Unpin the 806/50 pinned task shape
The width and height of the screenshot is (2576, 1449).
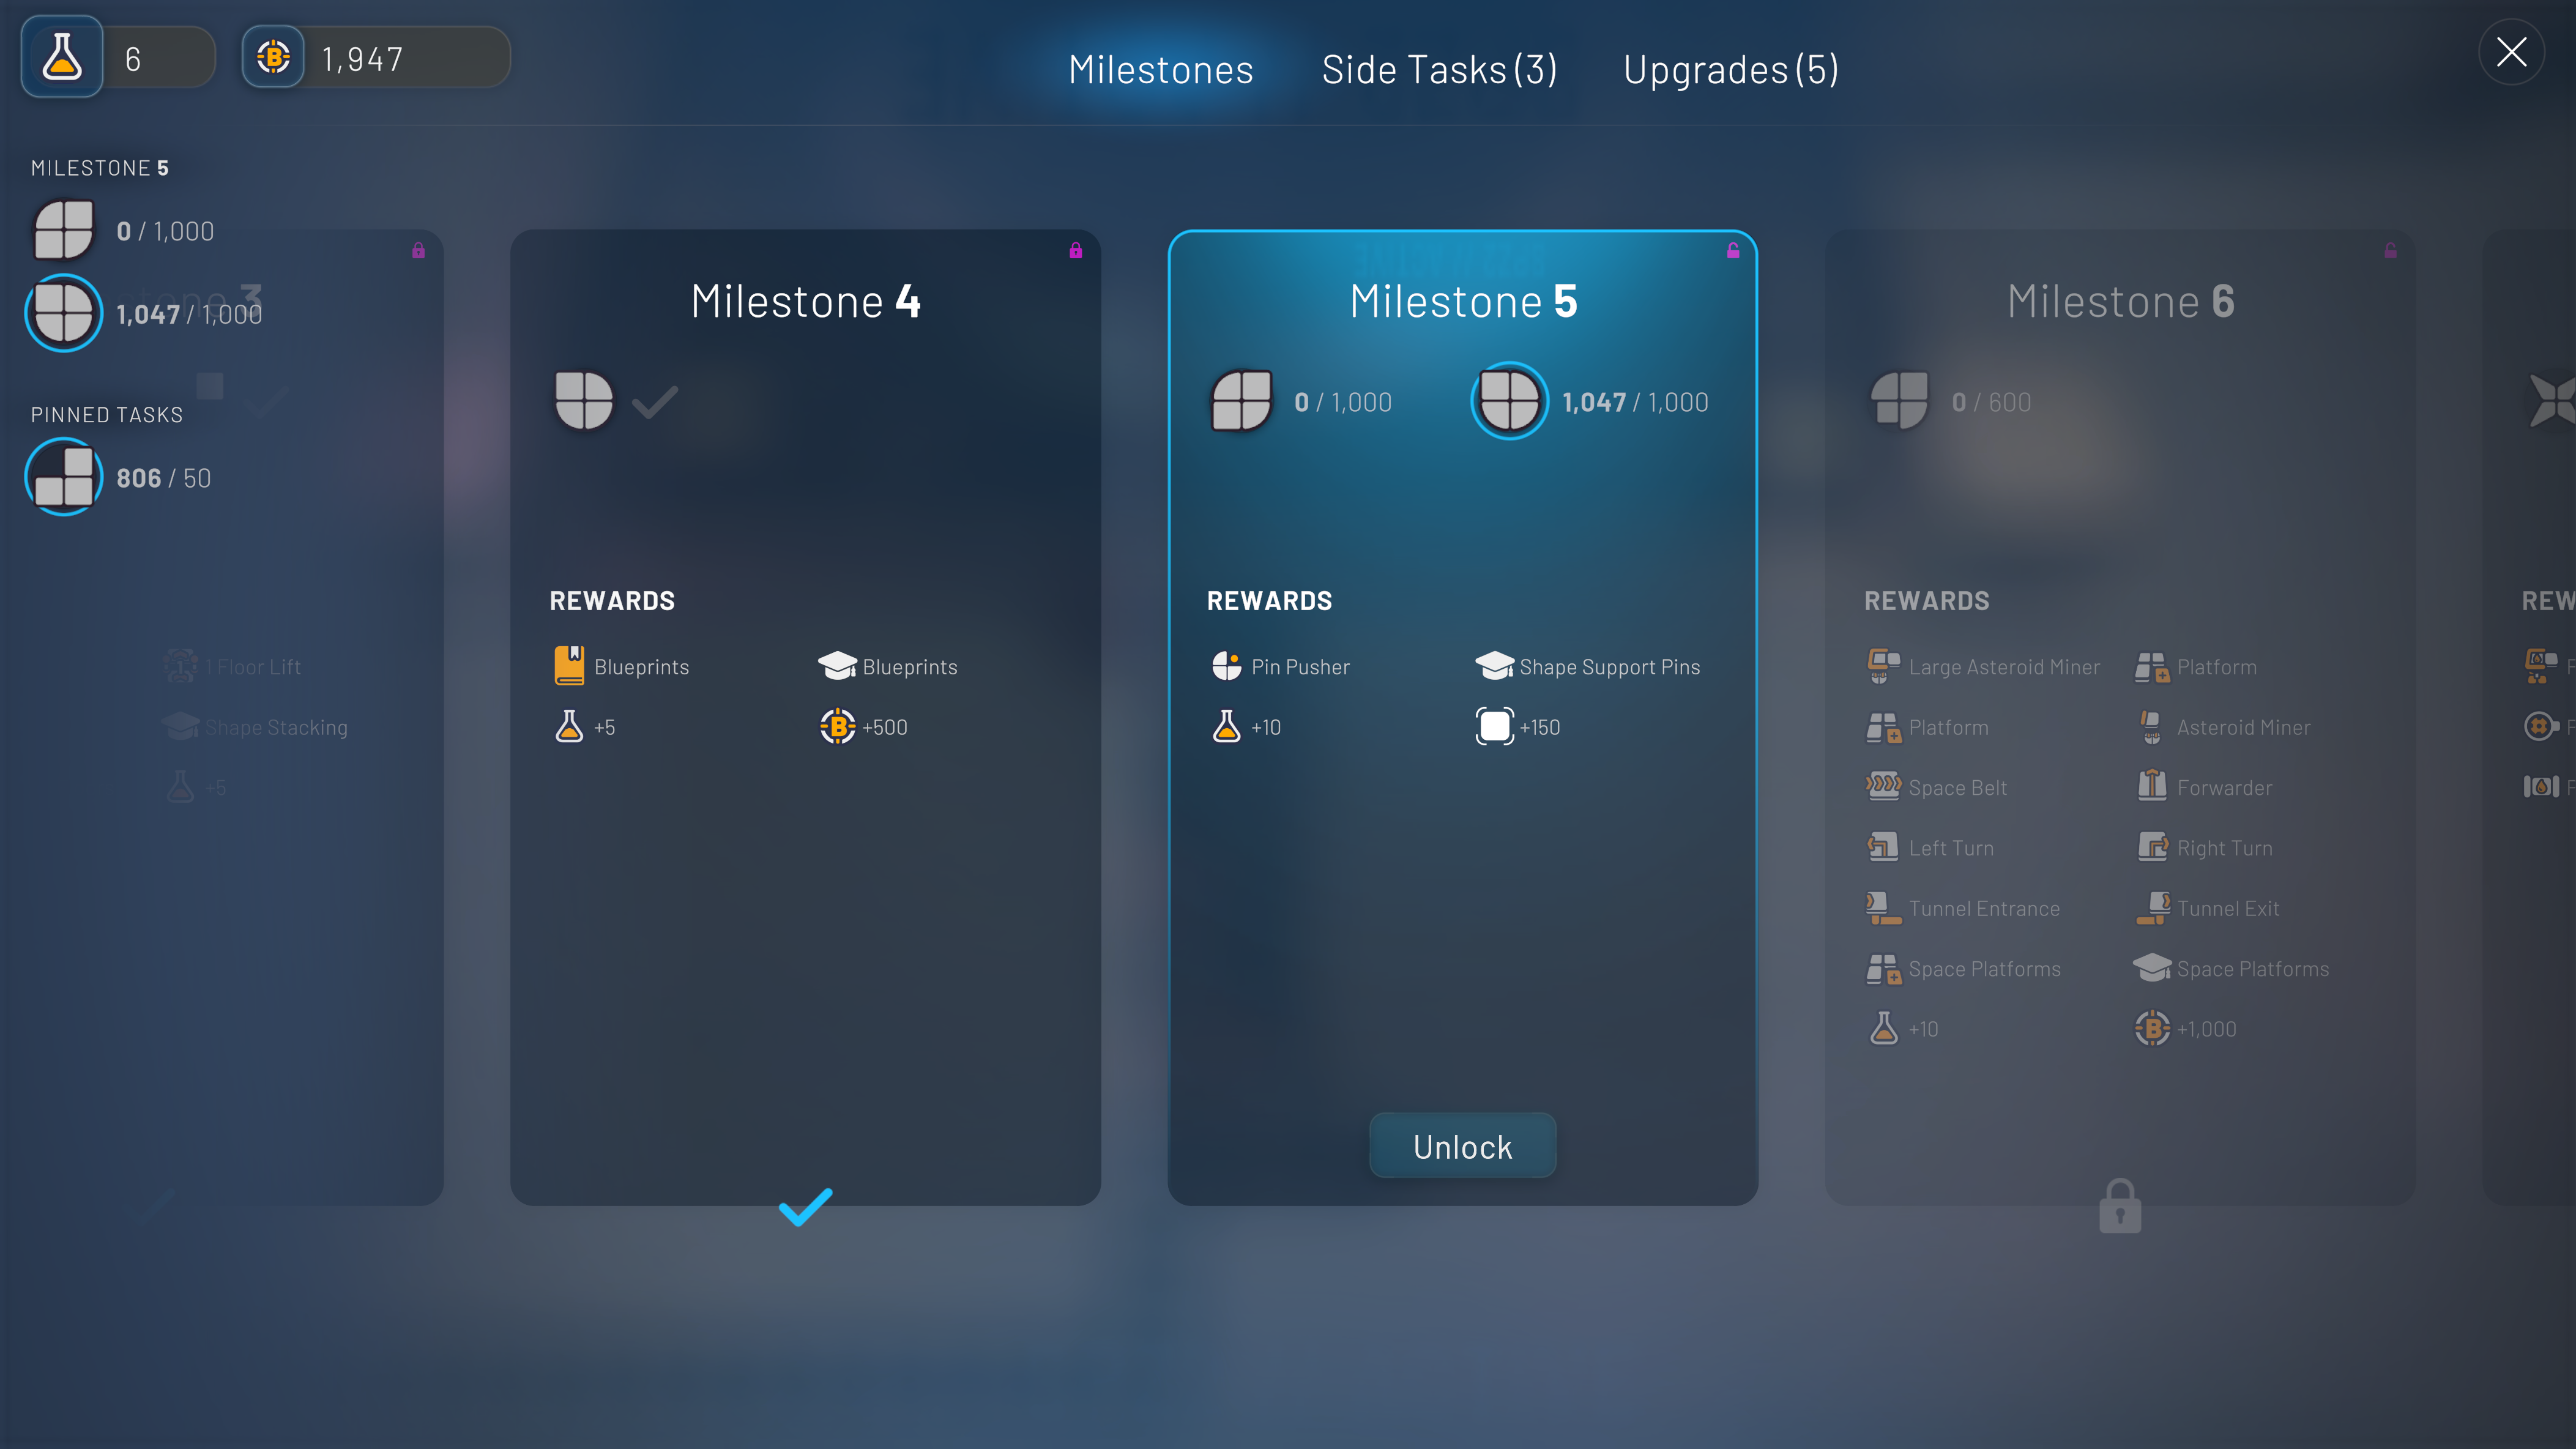(x=63, y=477)
